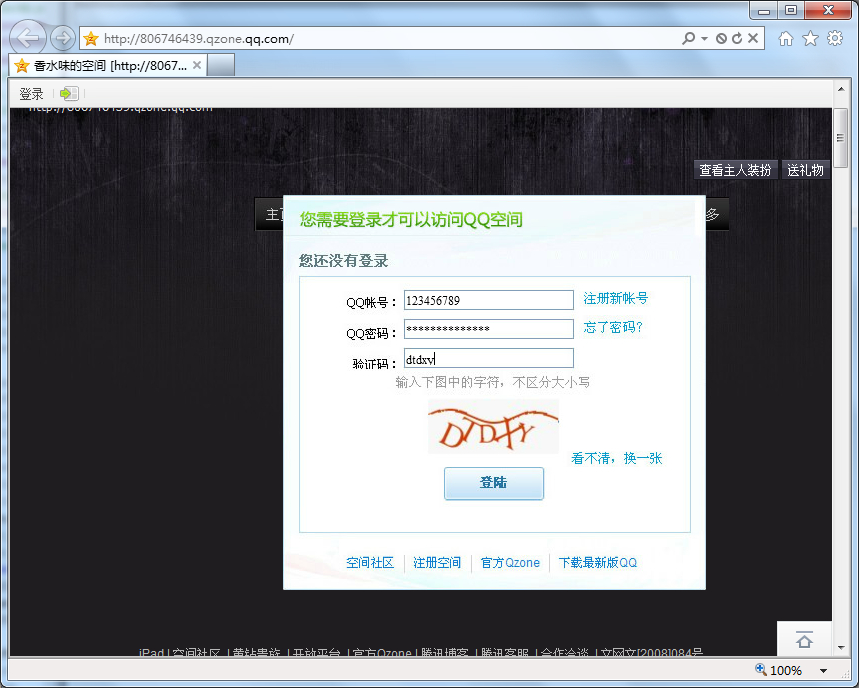Open a new blank tab
Image resolution: width=859 pixels, height=688 pixels.
pyautogui.click(x=221, y=65)
